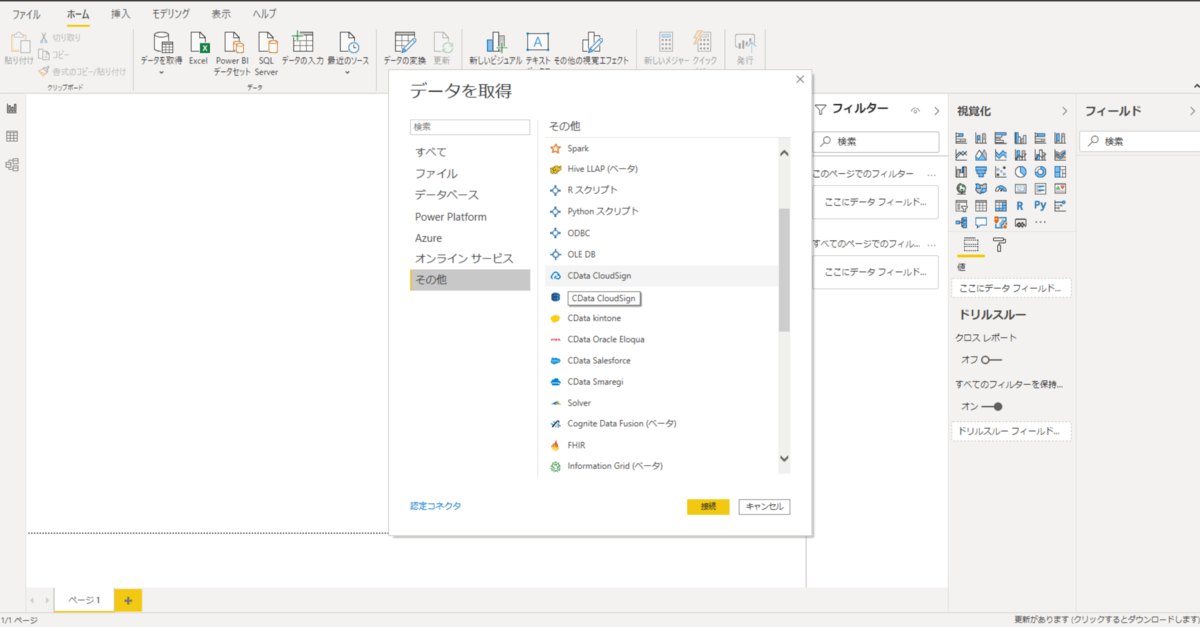
Task: Open the ファイル menu tab
Action: coord(26,14)
